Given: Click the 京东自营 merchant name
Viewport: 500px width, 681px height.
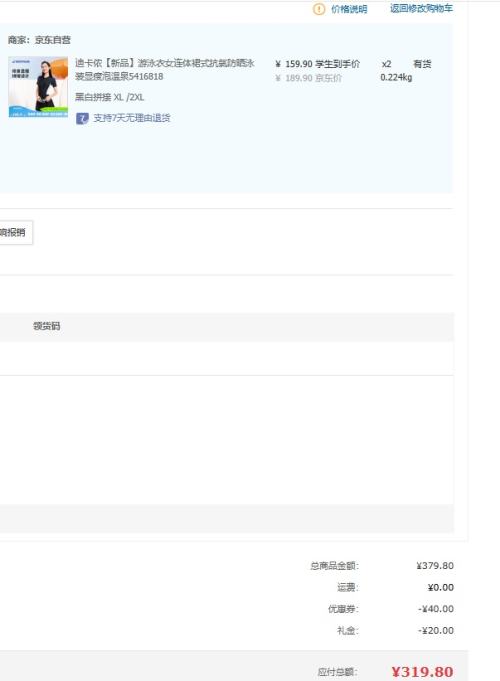Looking at the screenshot, I should [53, 40].
